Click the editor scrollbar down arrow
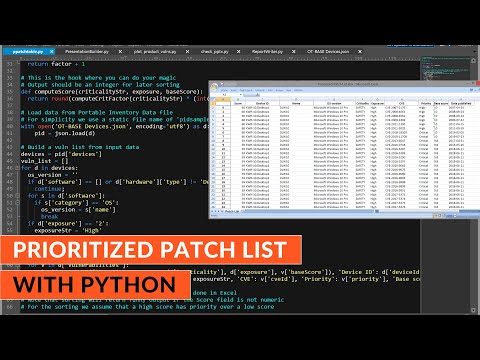 click(473, 310)
